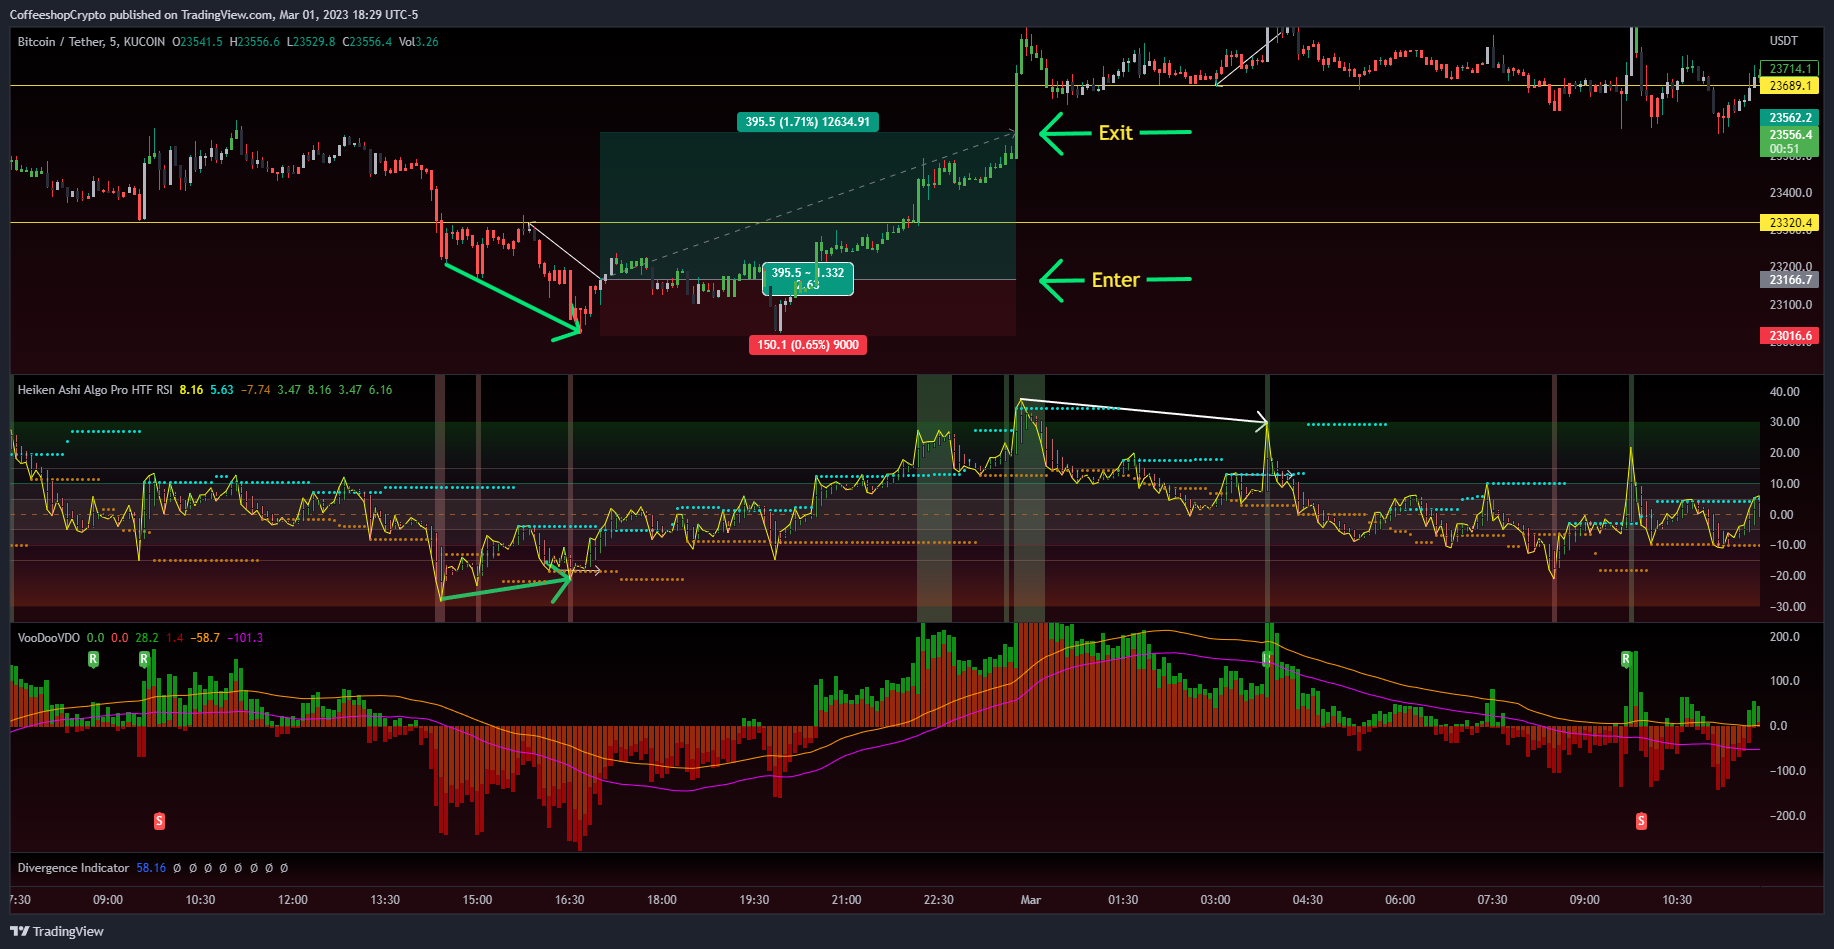The image size is (1834, 949).
Task: Click the 03:00 time axis label
Action: [1215, 900]
